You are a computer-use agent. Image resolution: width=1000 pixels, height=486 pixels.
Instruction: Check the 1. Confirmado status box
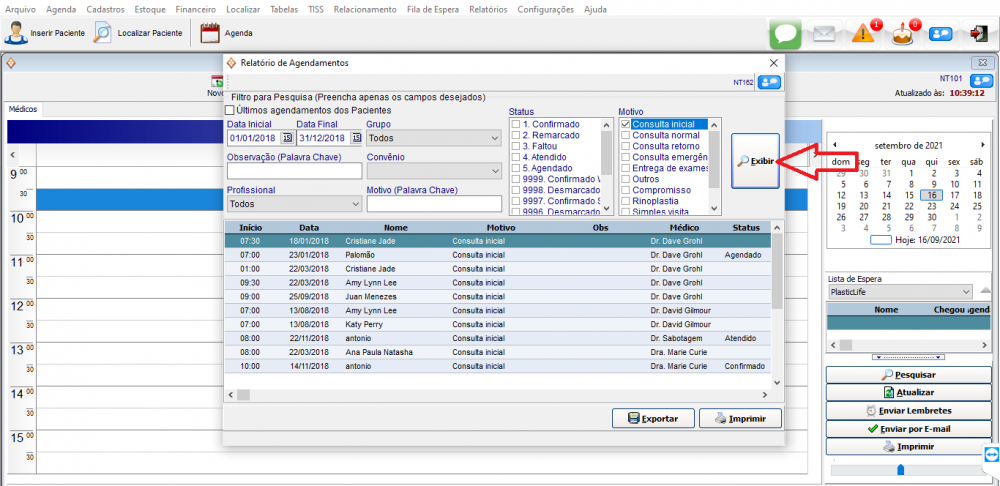tap(515, 124)
